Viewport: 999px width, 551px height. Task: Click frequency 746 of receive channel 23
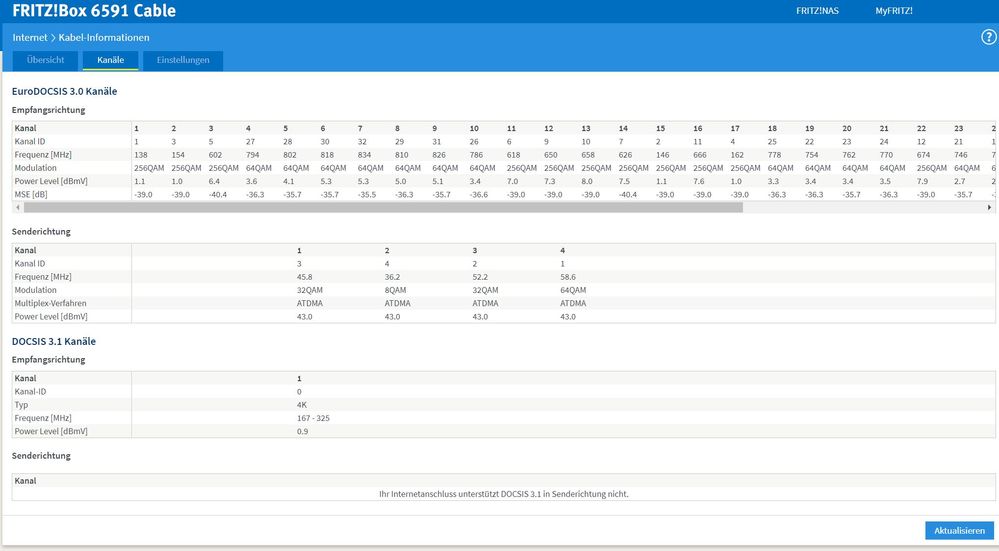coord(961,155)
